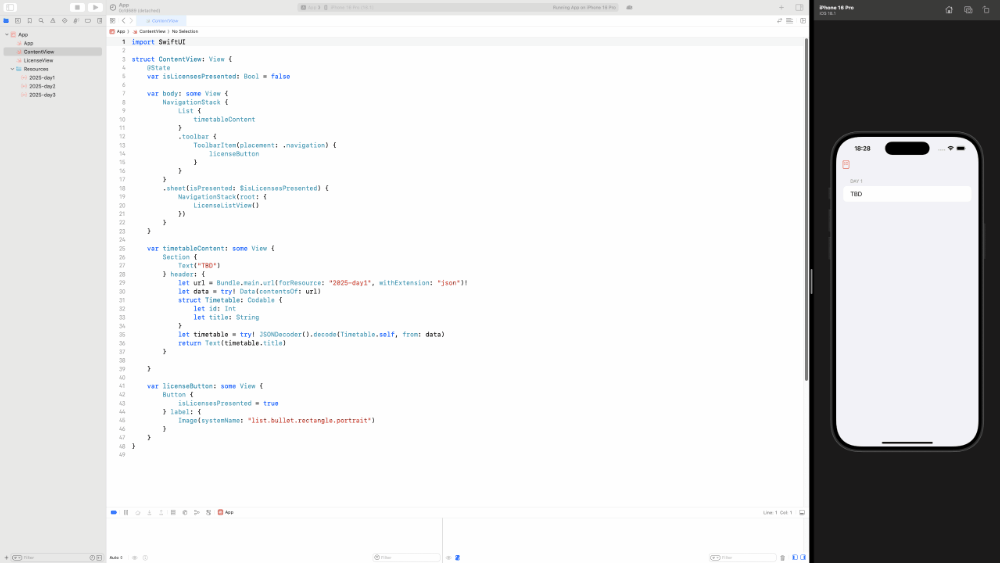Click the variables view Filter field
Image resolution: width=1000 pixels, height=563 pixels.
point(406,558)
